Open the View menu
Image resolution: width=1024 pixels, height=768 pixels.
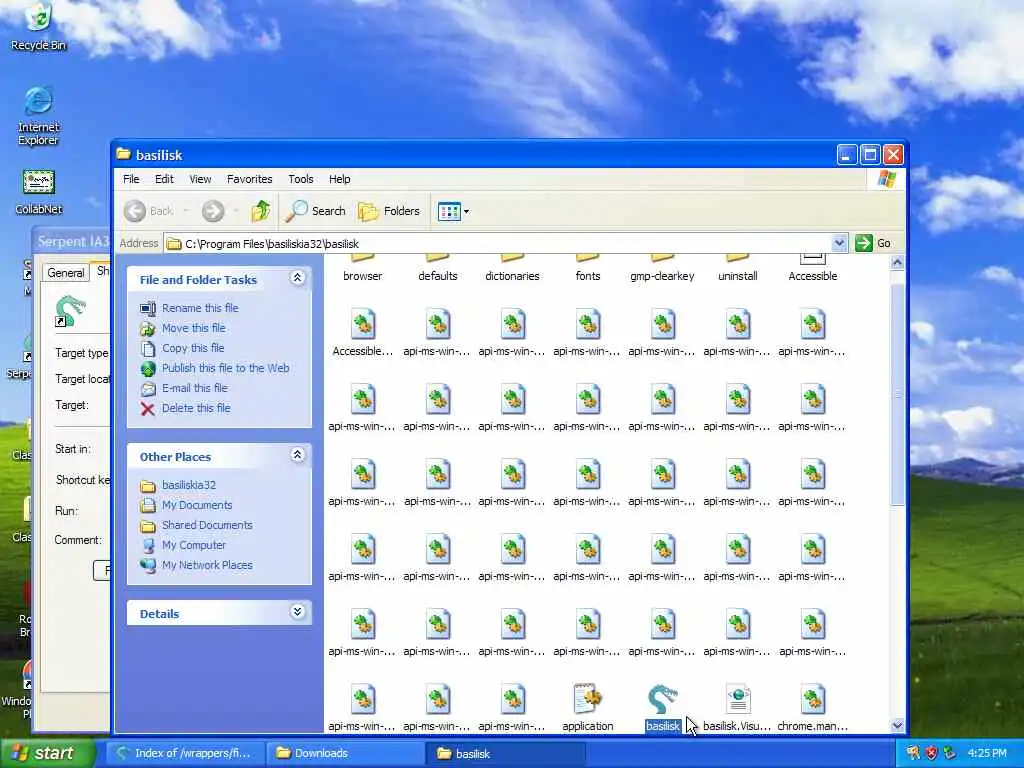tap(200, 179)
